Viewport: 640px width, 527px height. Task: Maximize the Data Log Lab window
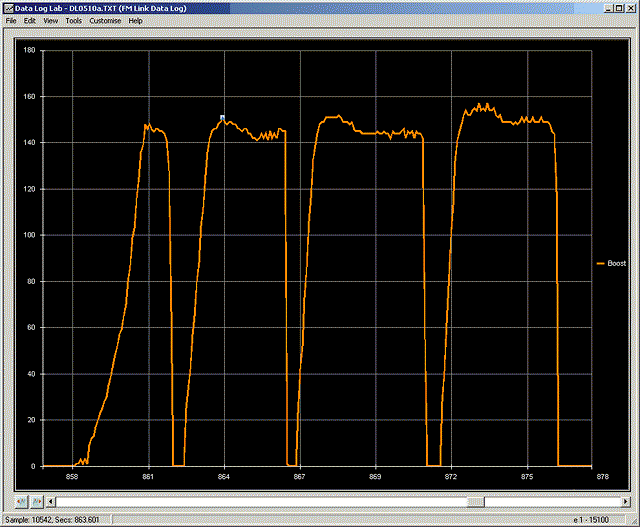(x=619, y=8)
